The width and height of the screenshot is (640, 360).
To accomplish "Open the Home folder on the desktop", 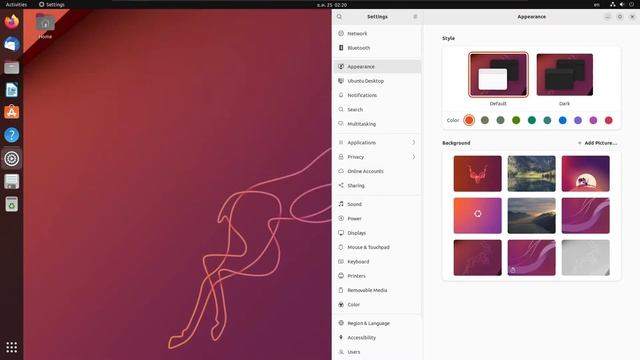I will (45, 26).
